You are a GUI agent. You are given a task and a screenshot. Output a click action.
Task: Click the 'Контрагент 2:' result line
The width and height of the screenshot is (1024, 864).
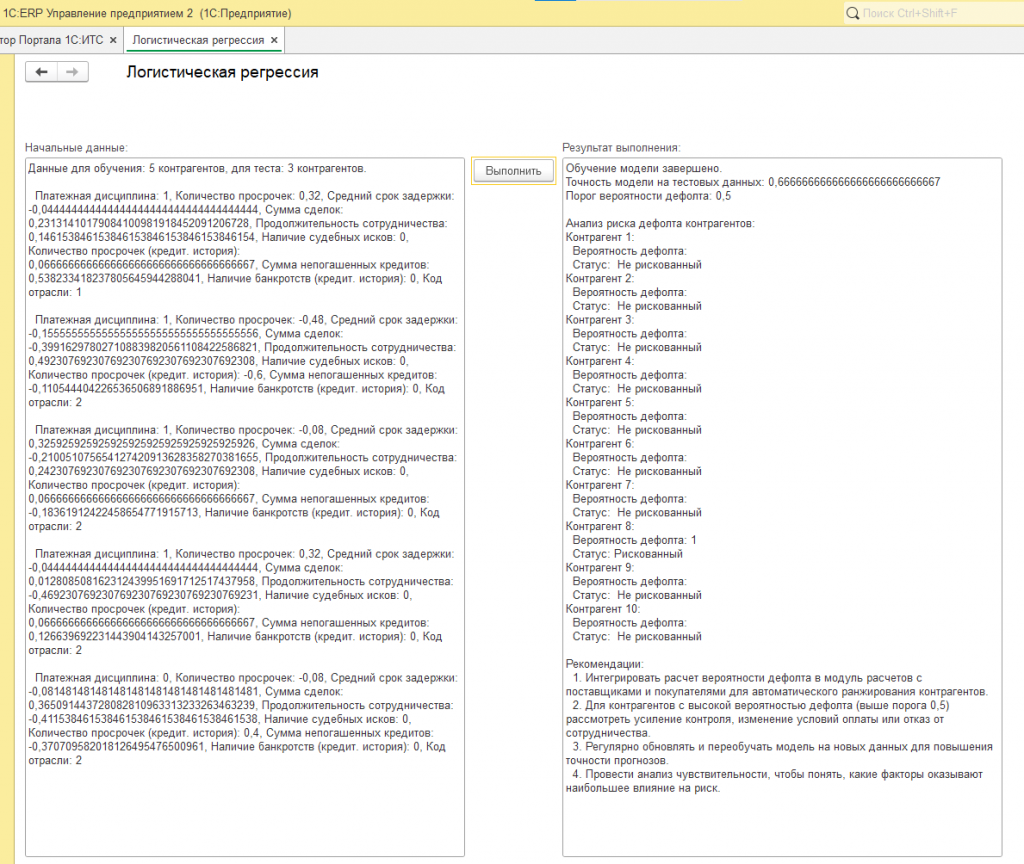[x=600, y=278]
